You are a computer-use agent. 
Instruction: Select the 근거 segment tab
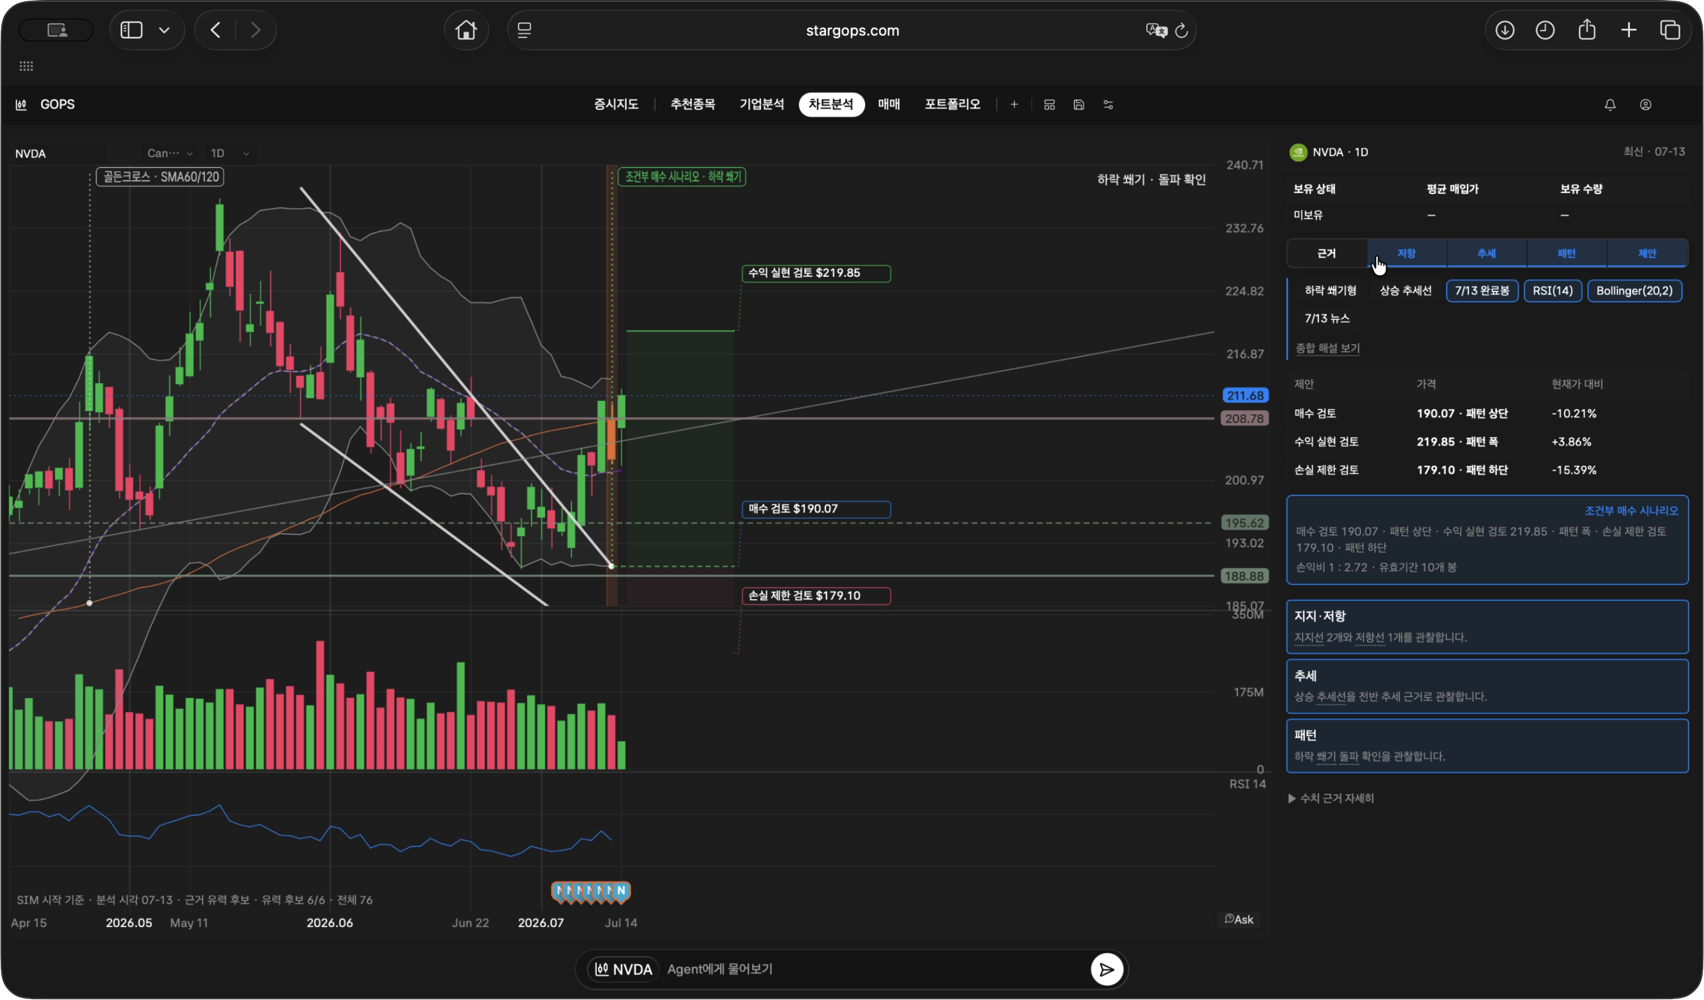point(1327,254)
